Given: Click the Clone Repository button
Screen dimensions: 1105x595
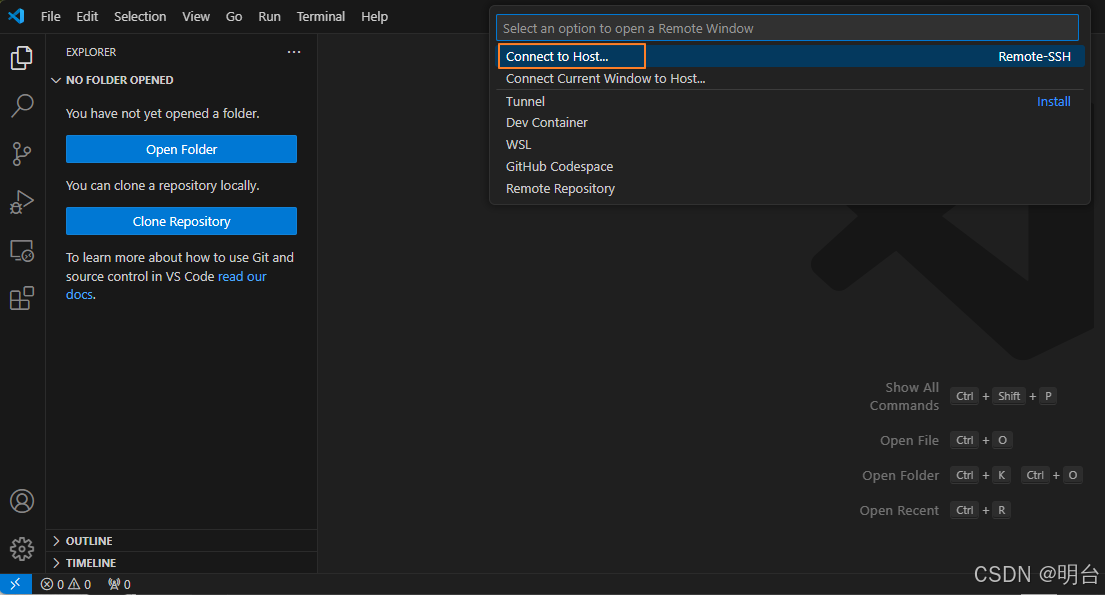Looking at the screenshot, I should pos(181,221).
